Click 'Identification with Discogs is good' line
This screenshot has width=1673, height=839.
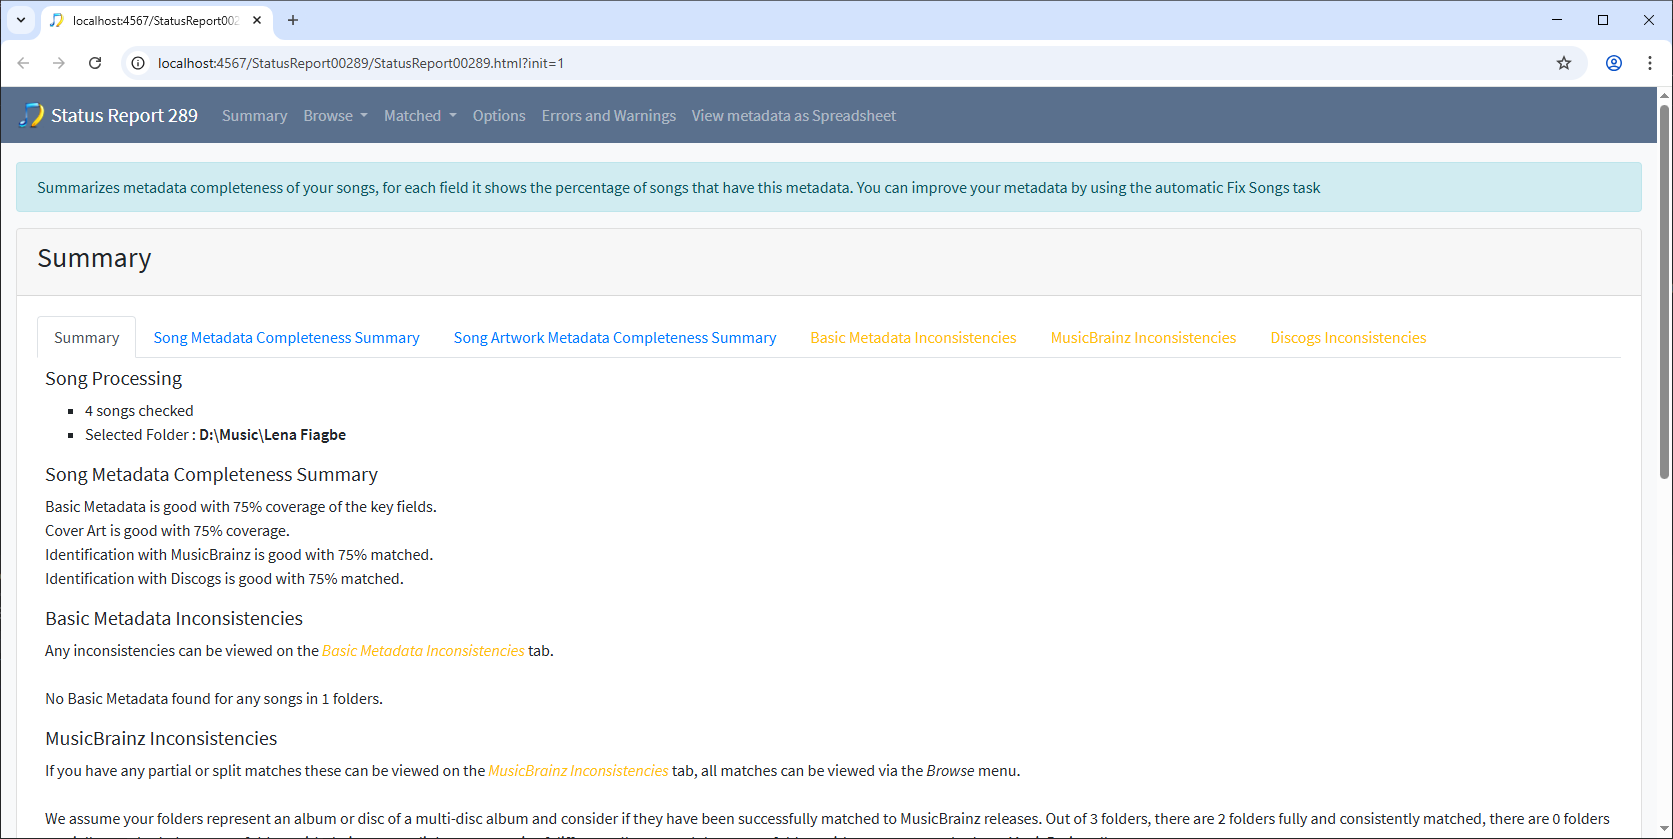click(x=224, y=579)
